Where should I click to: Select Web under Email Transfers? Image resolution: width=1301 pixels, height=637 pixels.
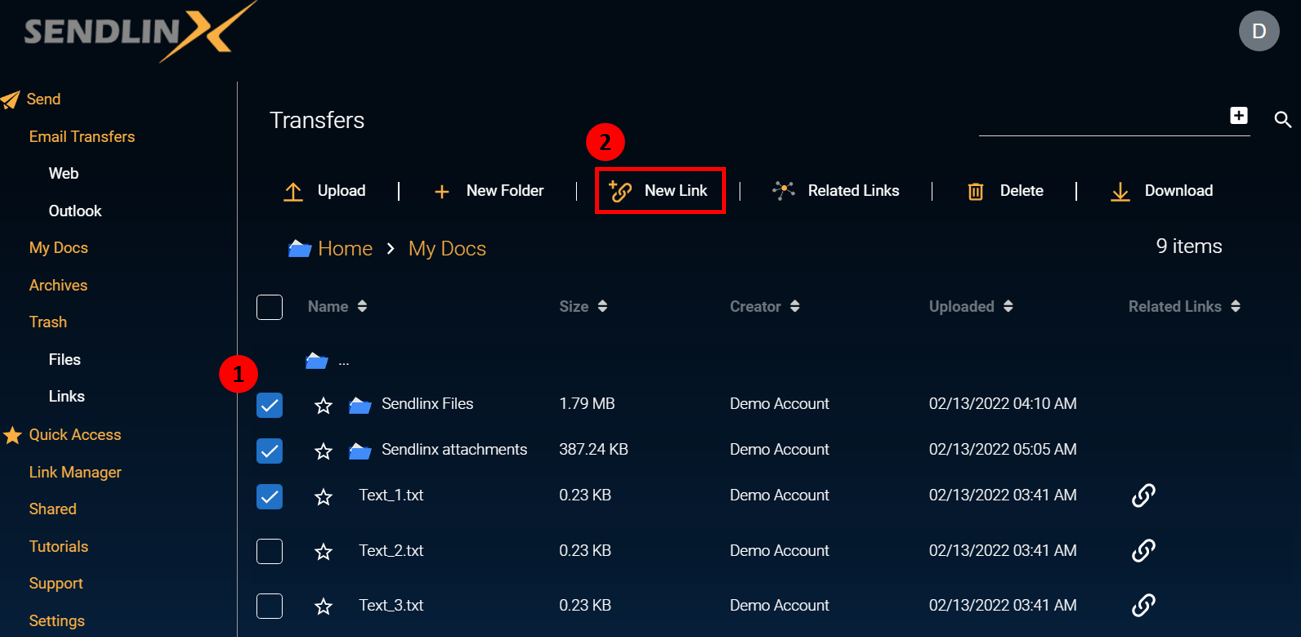point(64,174)
